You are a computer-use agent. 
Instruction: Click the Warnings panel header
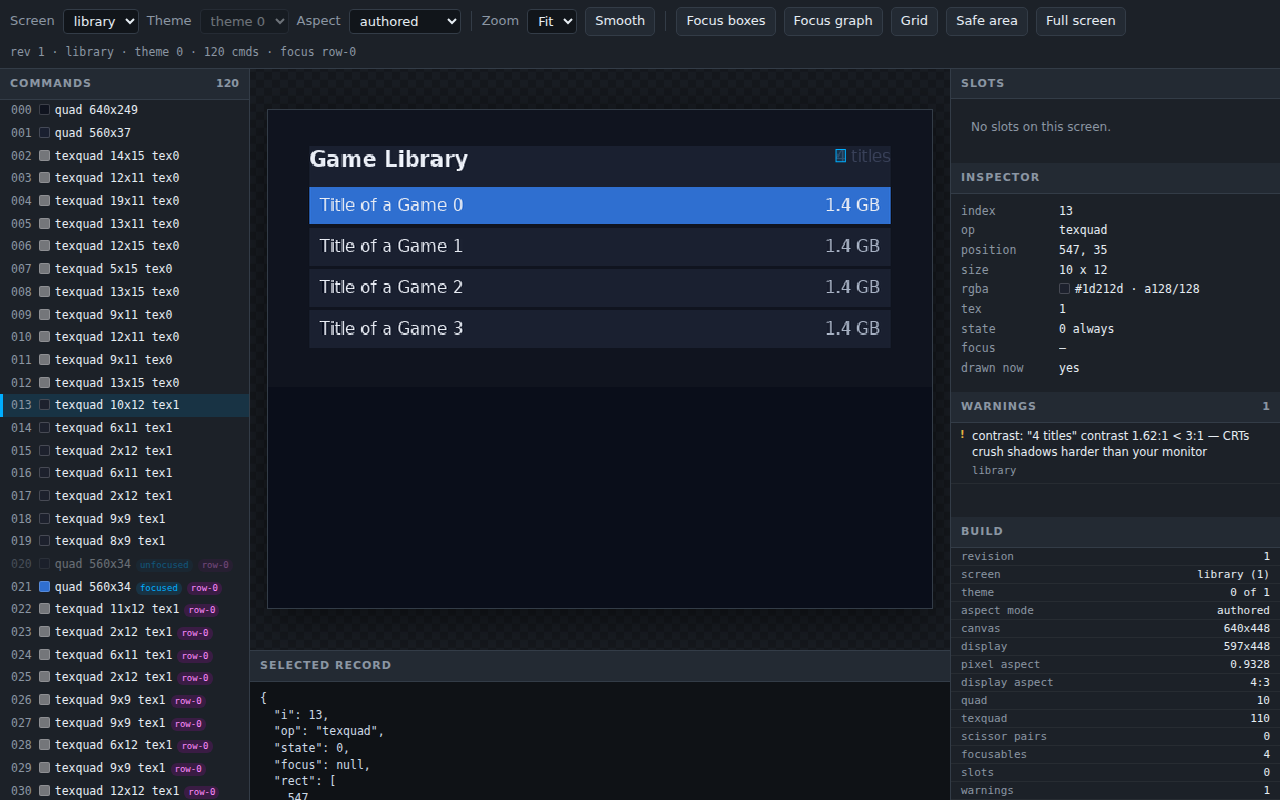(1115, 406)
